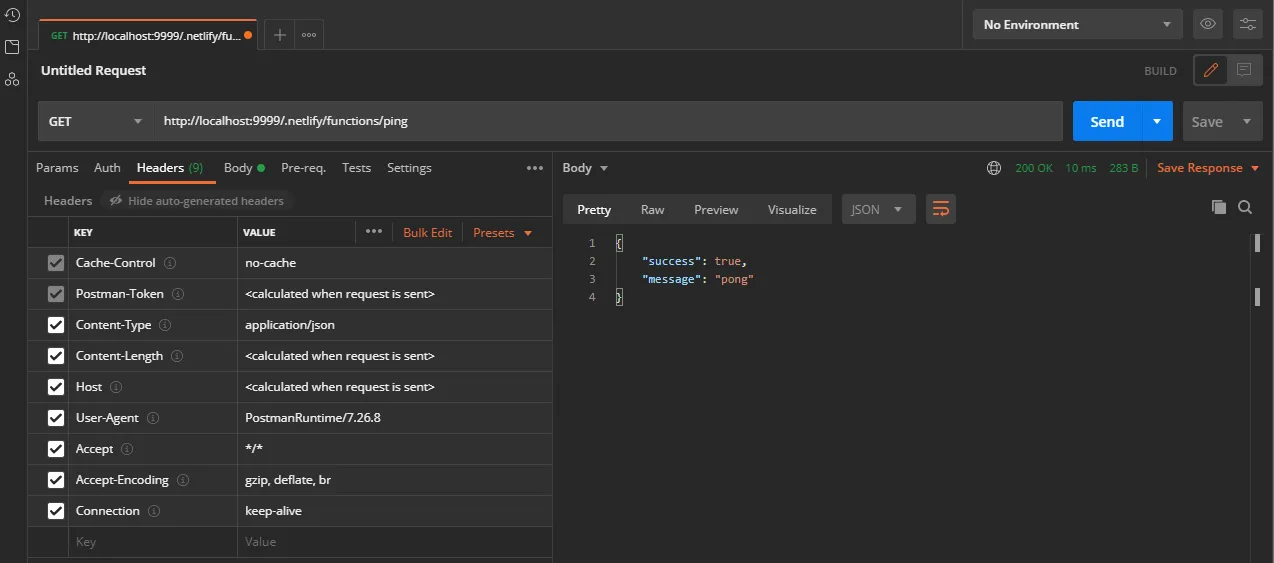Open the request Body tab
1274x563 pixels.
244,168
